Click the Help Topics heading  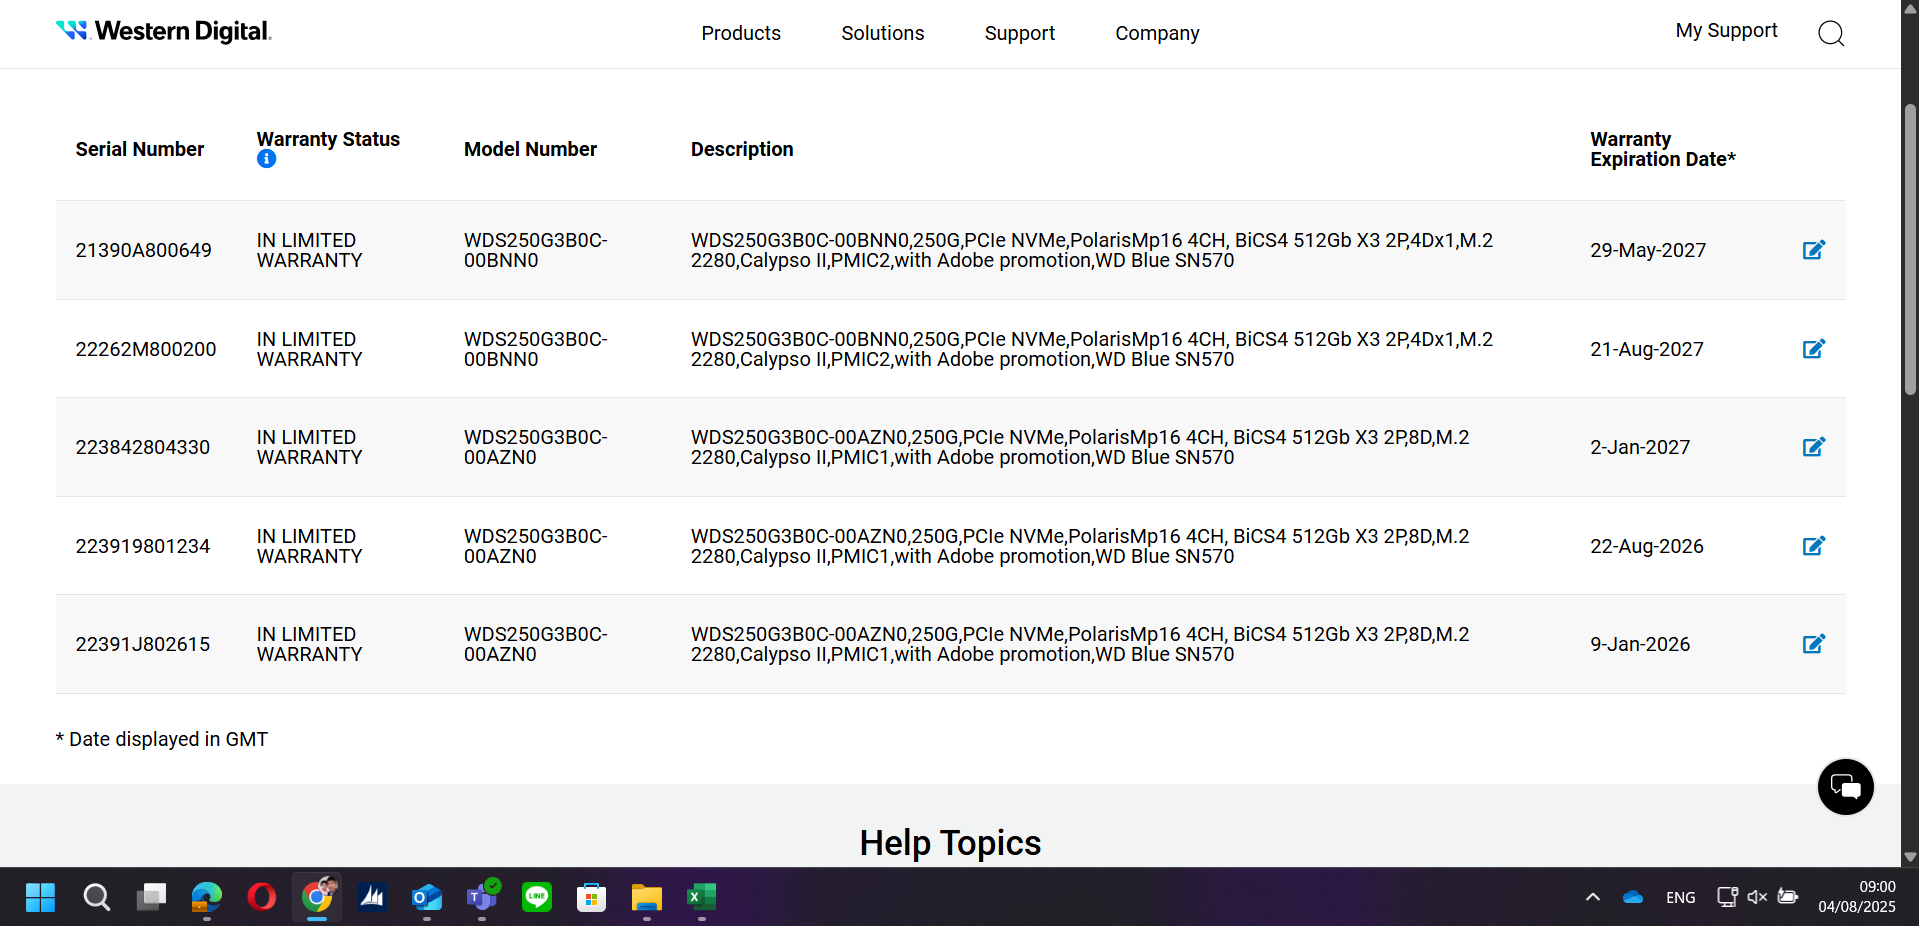click(950, 843)
